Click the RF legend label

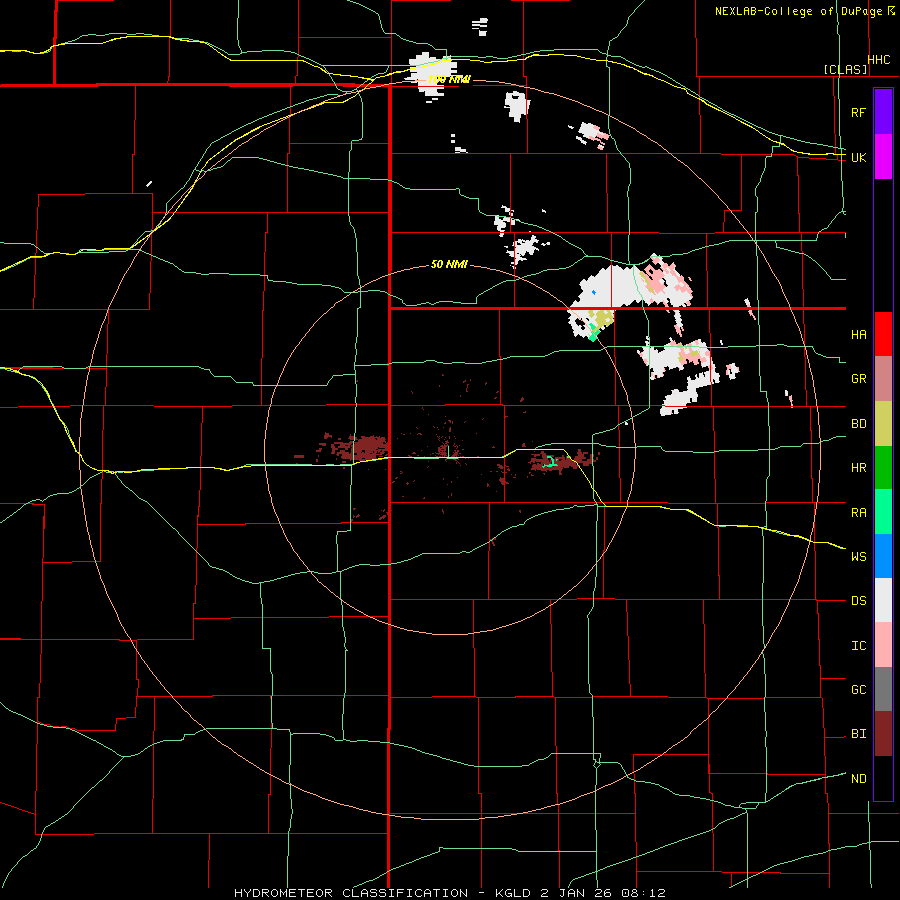click(x=858, y=112)
